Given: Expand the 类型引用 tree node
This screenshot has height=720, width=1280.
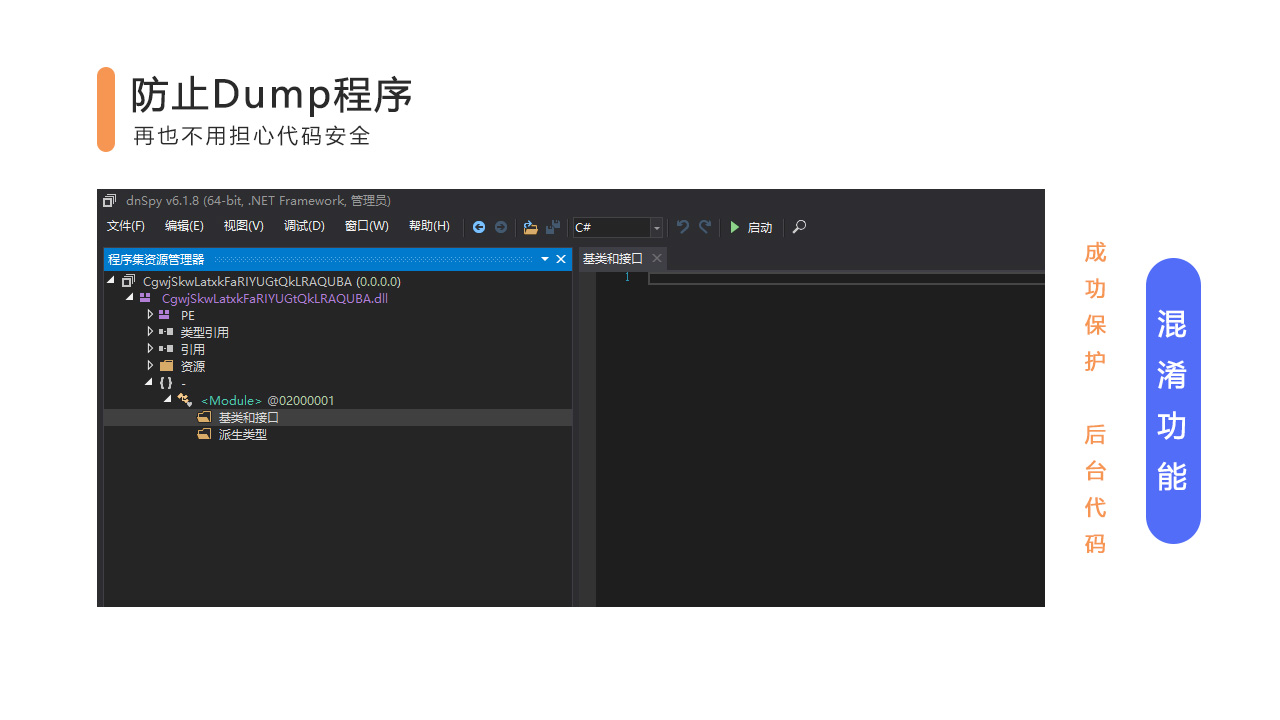Looking at the screenshot, I should pyautogui.click(x=150, y=332).
